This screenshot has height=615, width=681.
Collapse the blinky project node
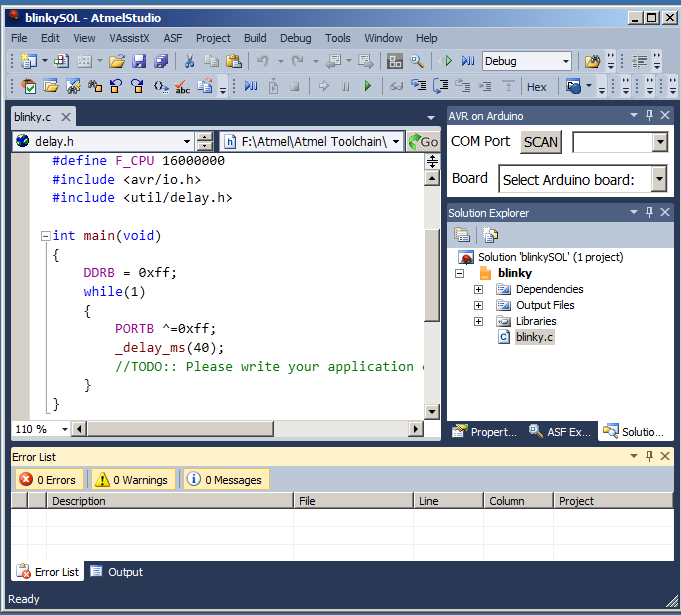pos(459,274)
